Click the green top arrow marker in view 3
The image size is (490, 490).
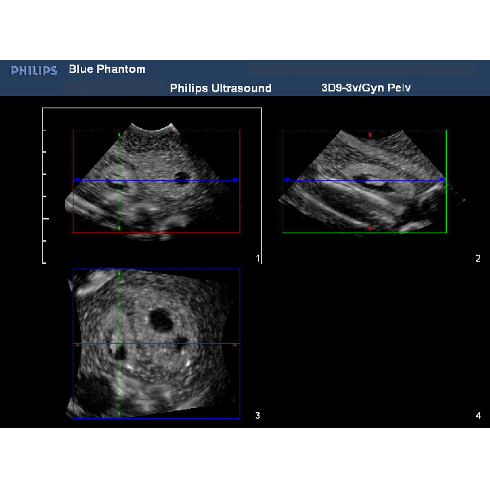click(119, 274)
